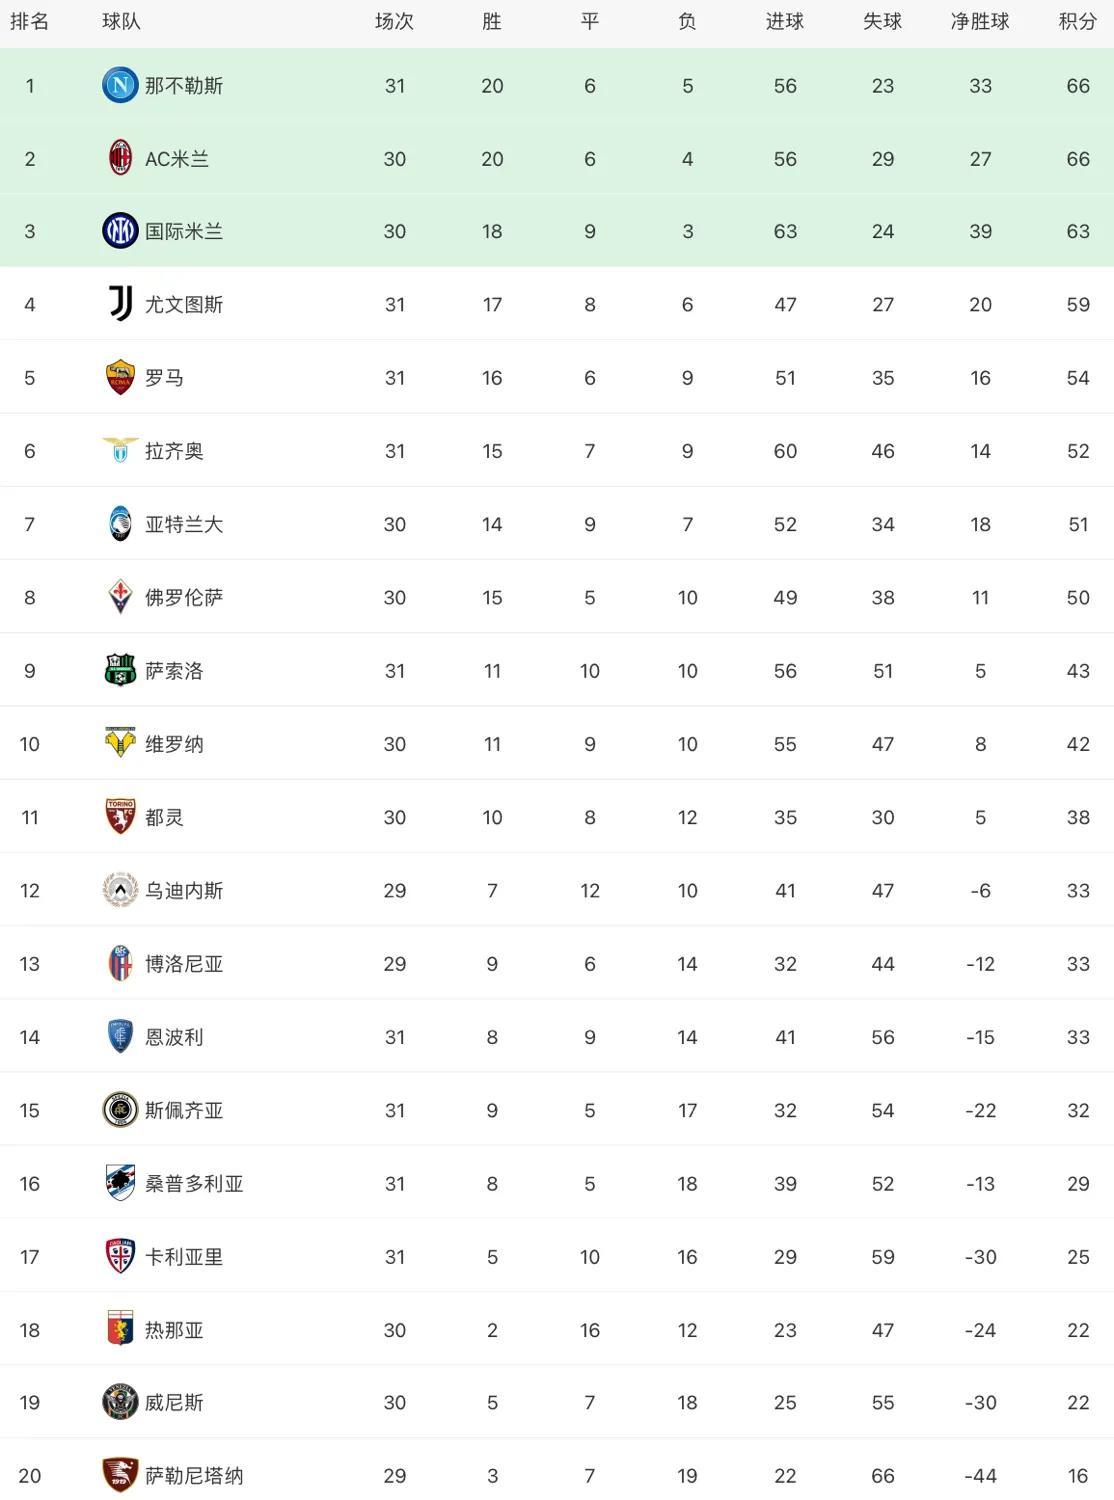Select the Fiorentina lily crest
The image size is (1114, 1500).
tap(120, 597)
